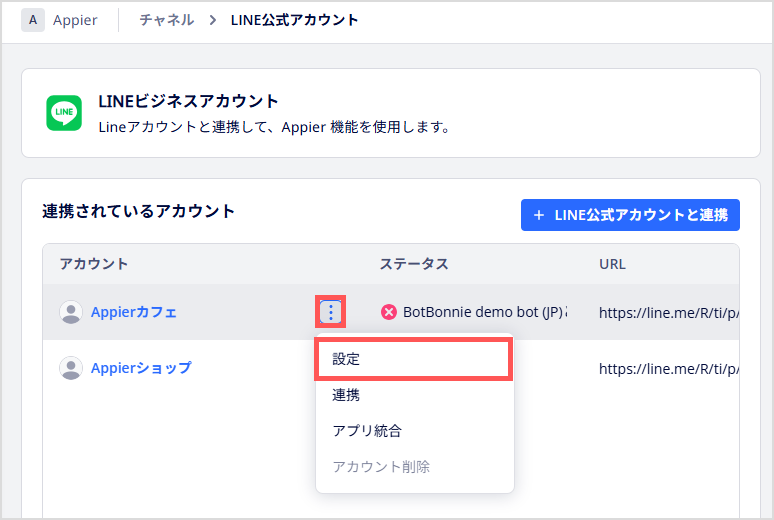Click the Appierショップ line.me URL
Screen dimensions: 774x520
tap(669, 368)
